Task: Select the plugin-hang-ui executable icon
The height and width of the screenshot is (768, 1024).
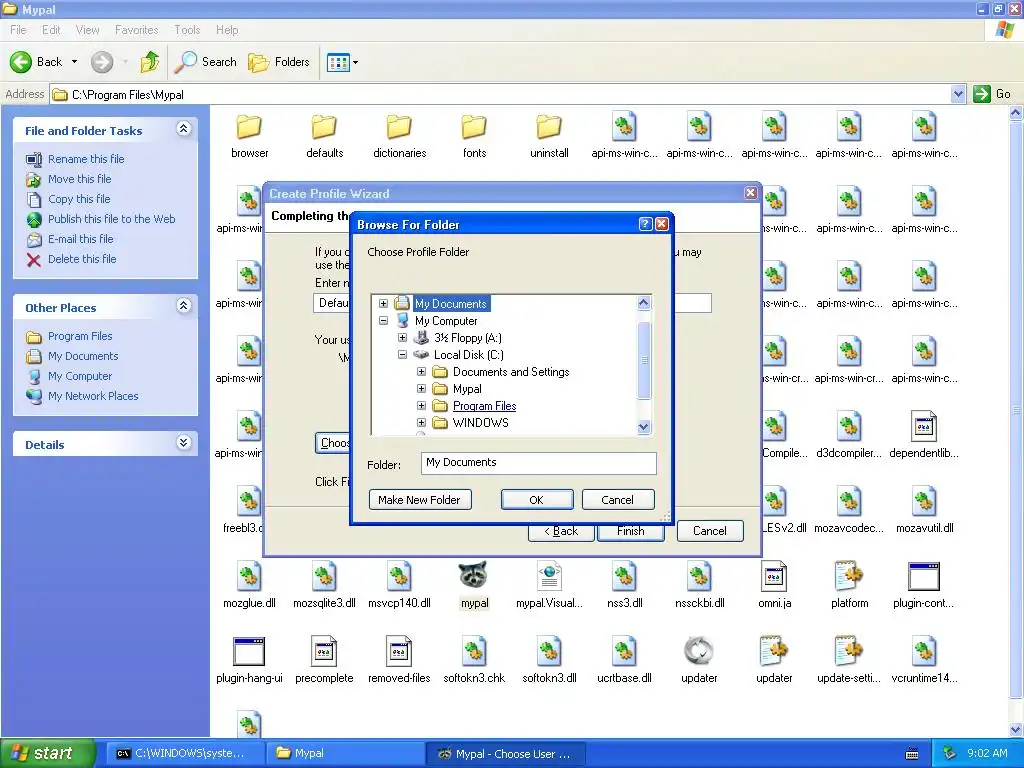Action: point(249,651)
